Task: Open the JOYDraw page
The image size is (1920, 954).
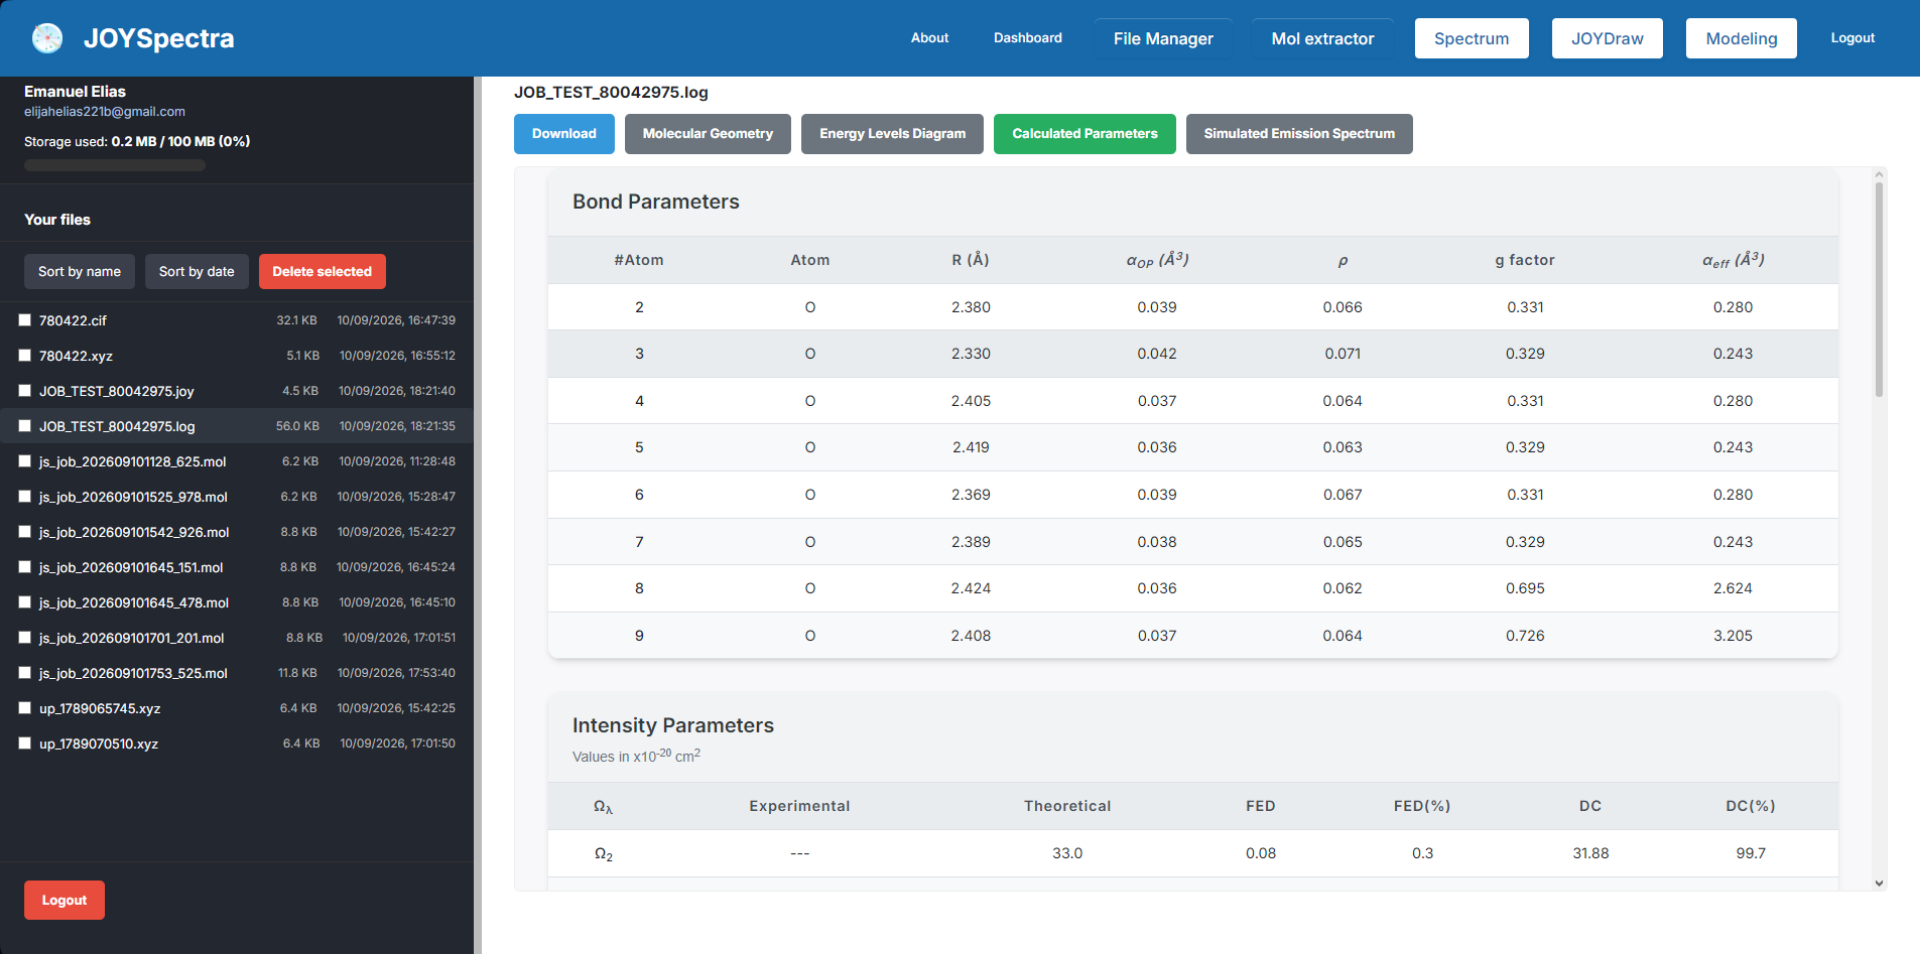Action: point(1607,38)
